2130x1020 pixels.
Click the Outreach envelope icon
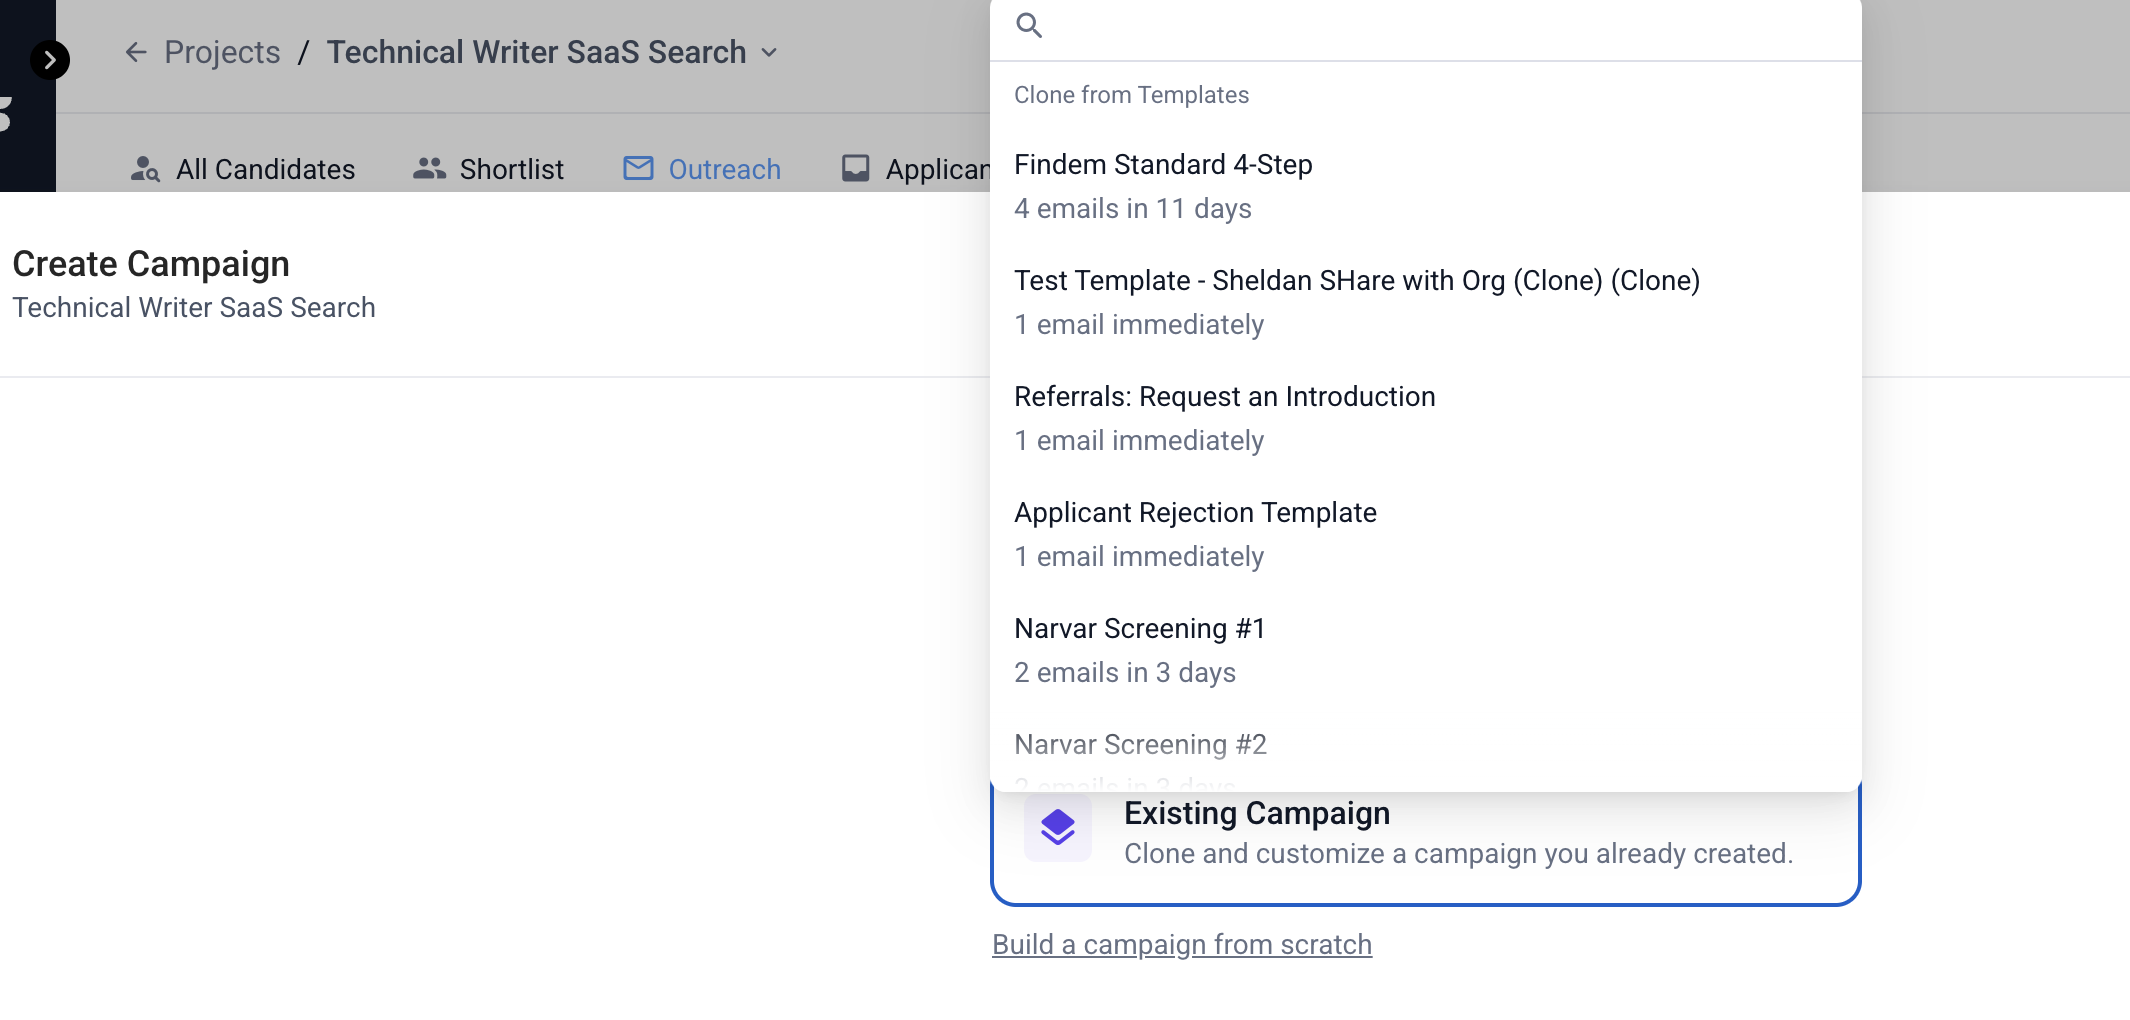638,168
